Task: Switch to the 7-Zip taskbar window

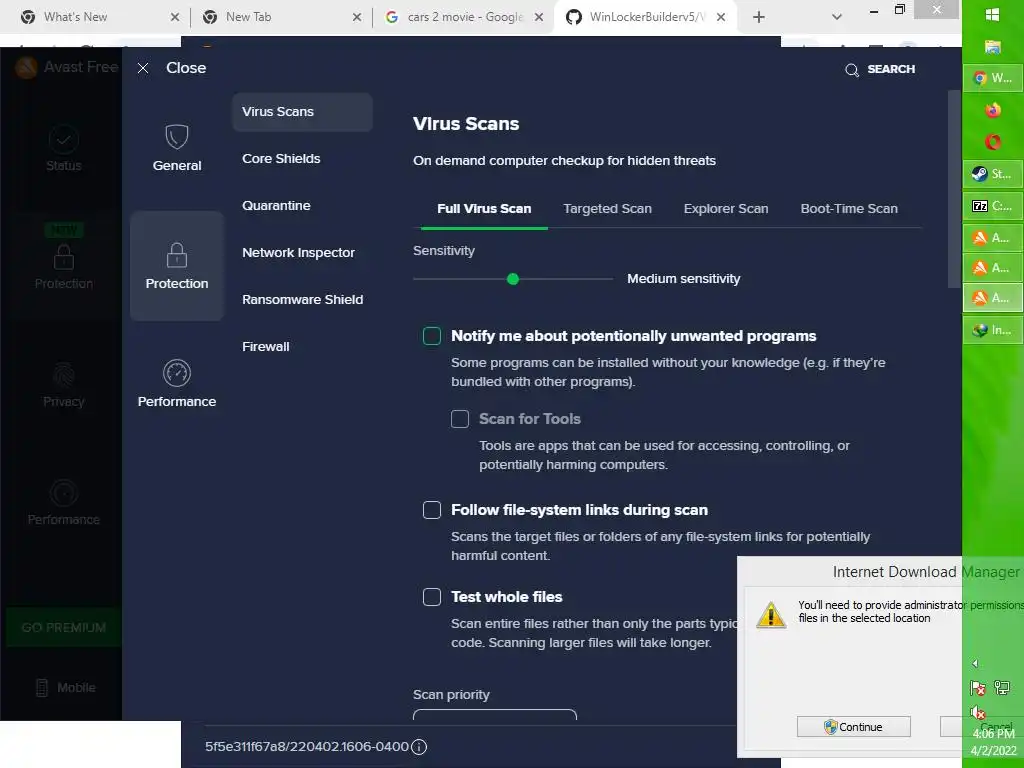Action: pos(993,206)
